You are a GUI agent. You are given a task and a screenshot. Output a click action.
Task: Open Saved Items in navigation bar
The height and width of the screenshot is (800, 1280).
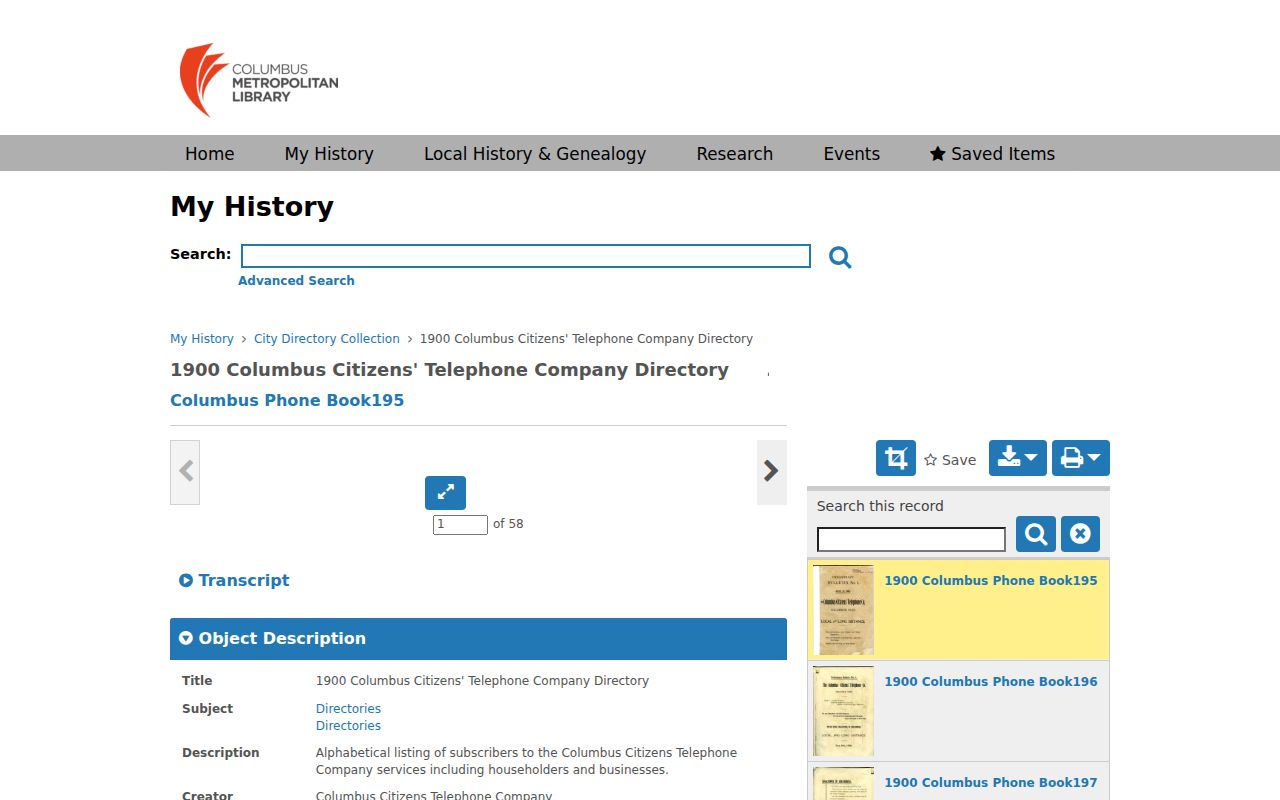(x=992, y=153)
